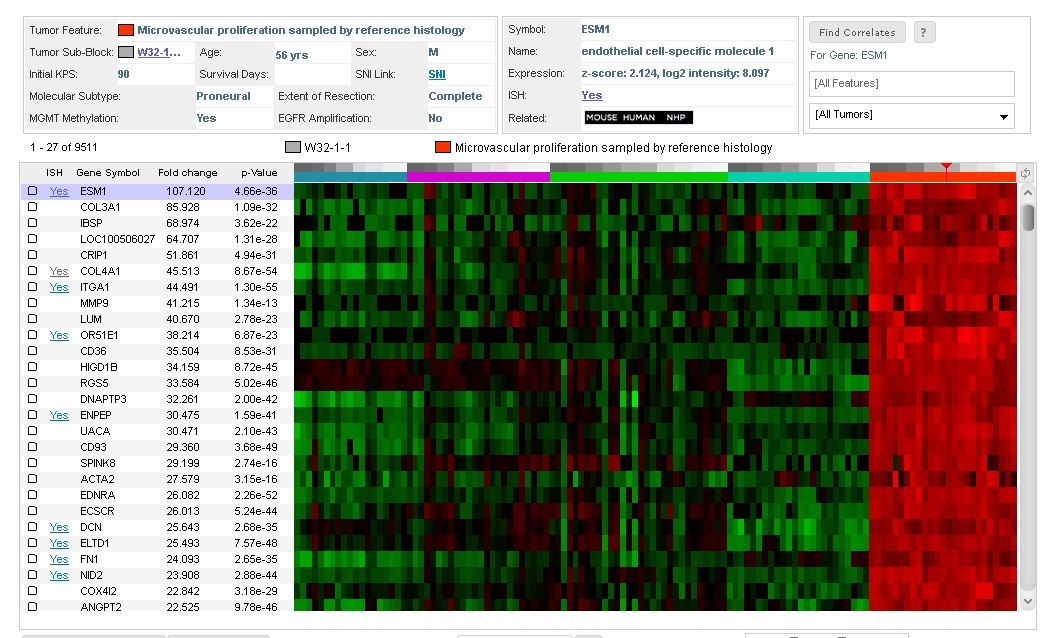
Task: Click the refresh icon above the scrollbar
Action: [1025, 174]
